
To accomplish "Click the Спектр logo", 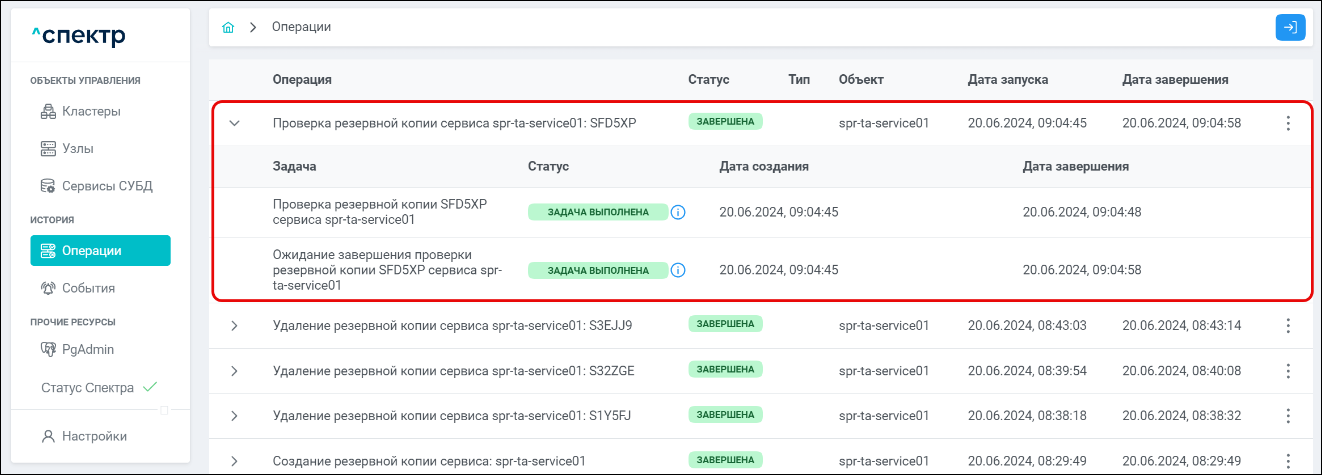I will pos(78,37).
